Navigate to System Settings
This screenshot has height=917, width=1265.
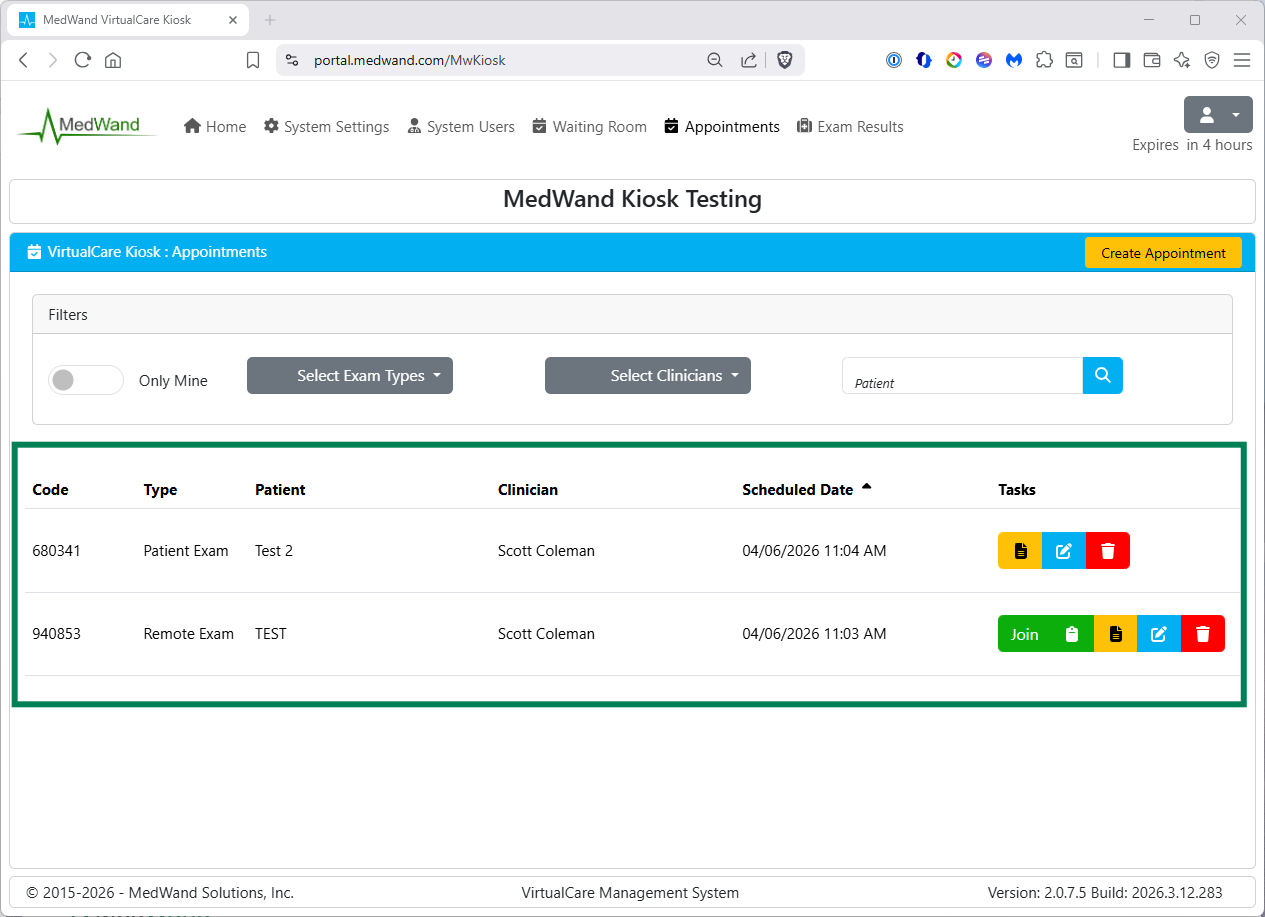[x=326, y=127]
